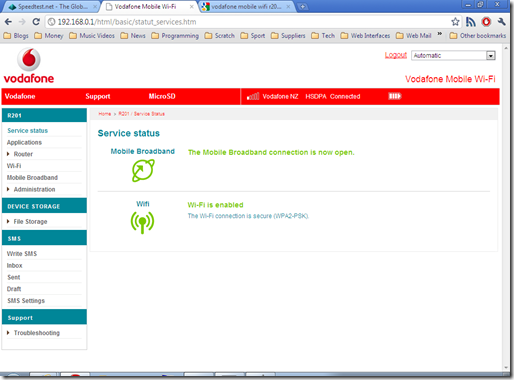The width and height of the screenshot is (514, 380).
Task: Open the Web Interfaces bookmark folder
Action: tap(365, 36)
